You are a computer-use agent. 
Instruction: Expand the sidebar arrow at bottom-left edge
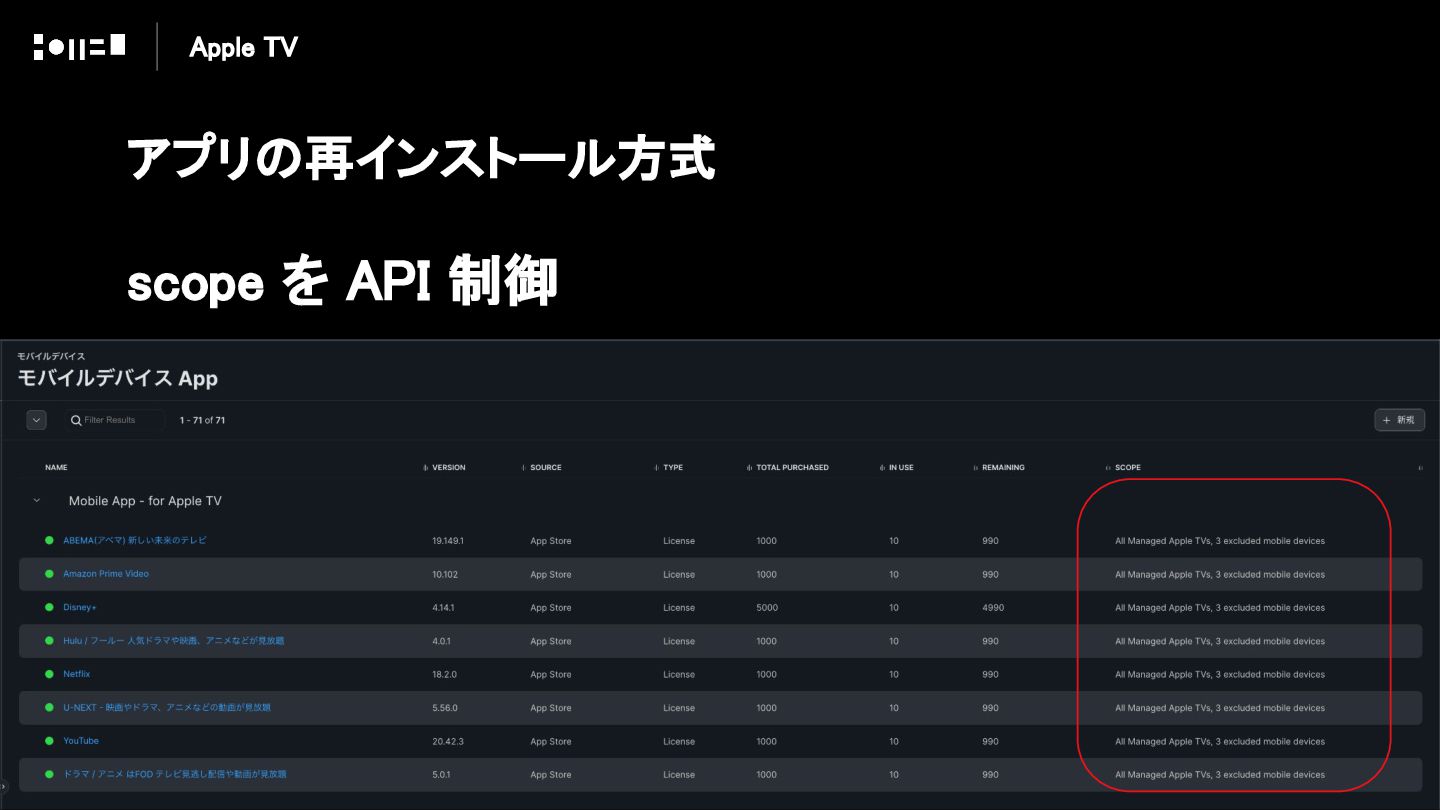[3, 787]
